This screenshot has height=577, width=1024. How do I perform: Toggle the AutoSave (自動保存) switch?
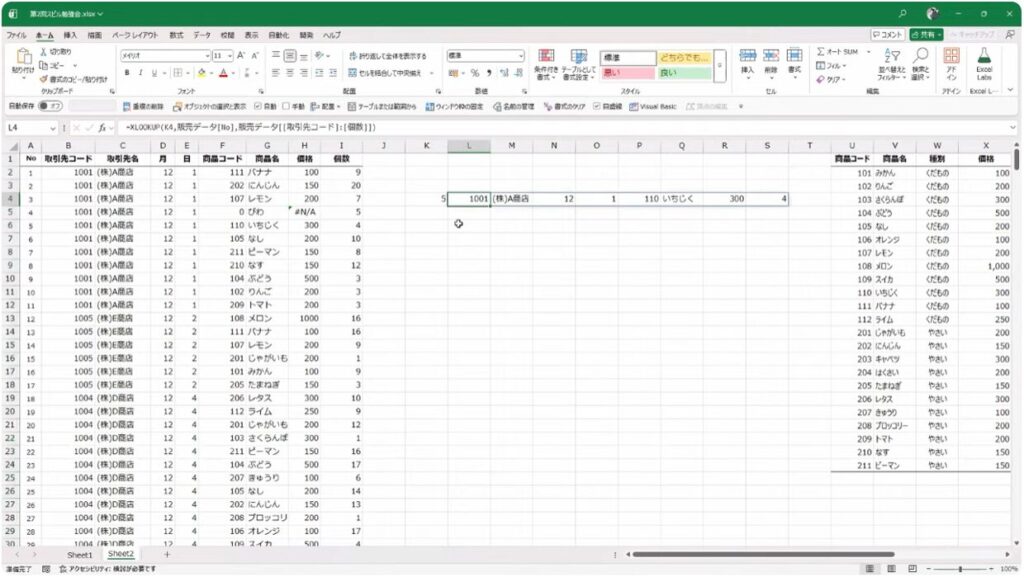pos(50,106)
